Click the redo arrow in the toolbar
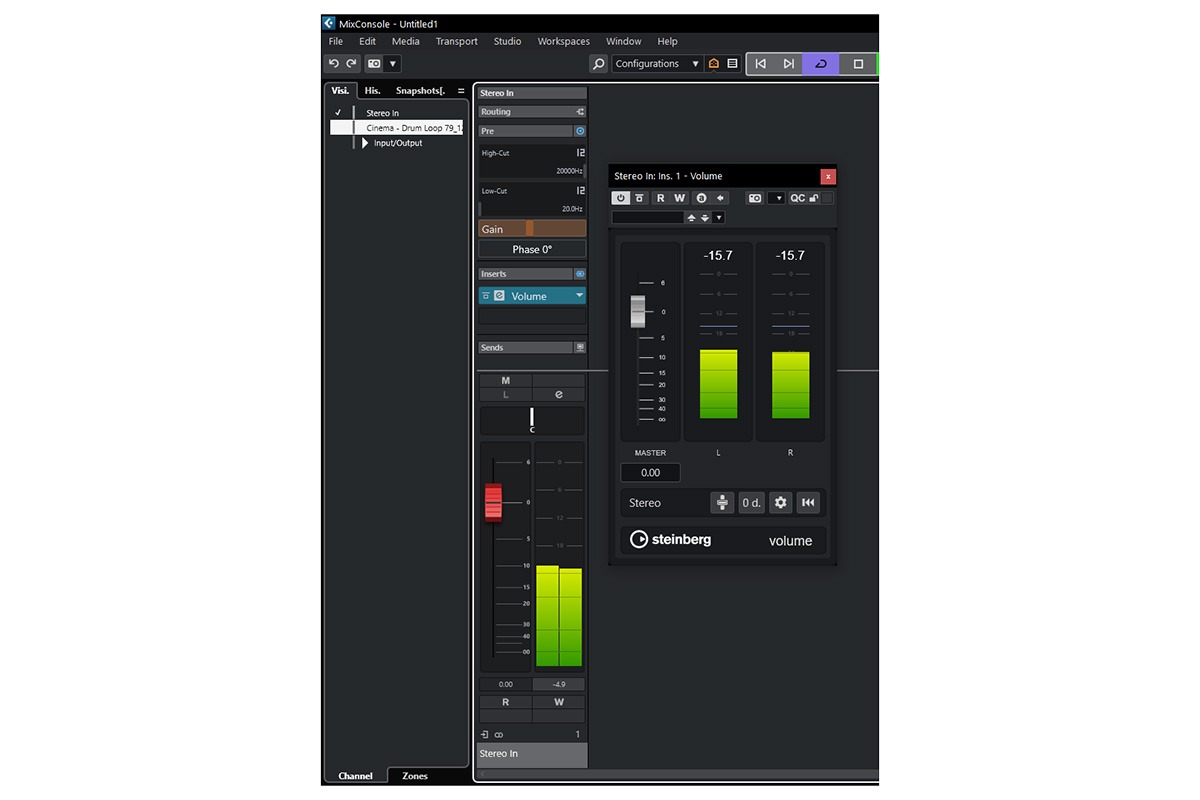The image size is (1200, 800). point(351,63)
